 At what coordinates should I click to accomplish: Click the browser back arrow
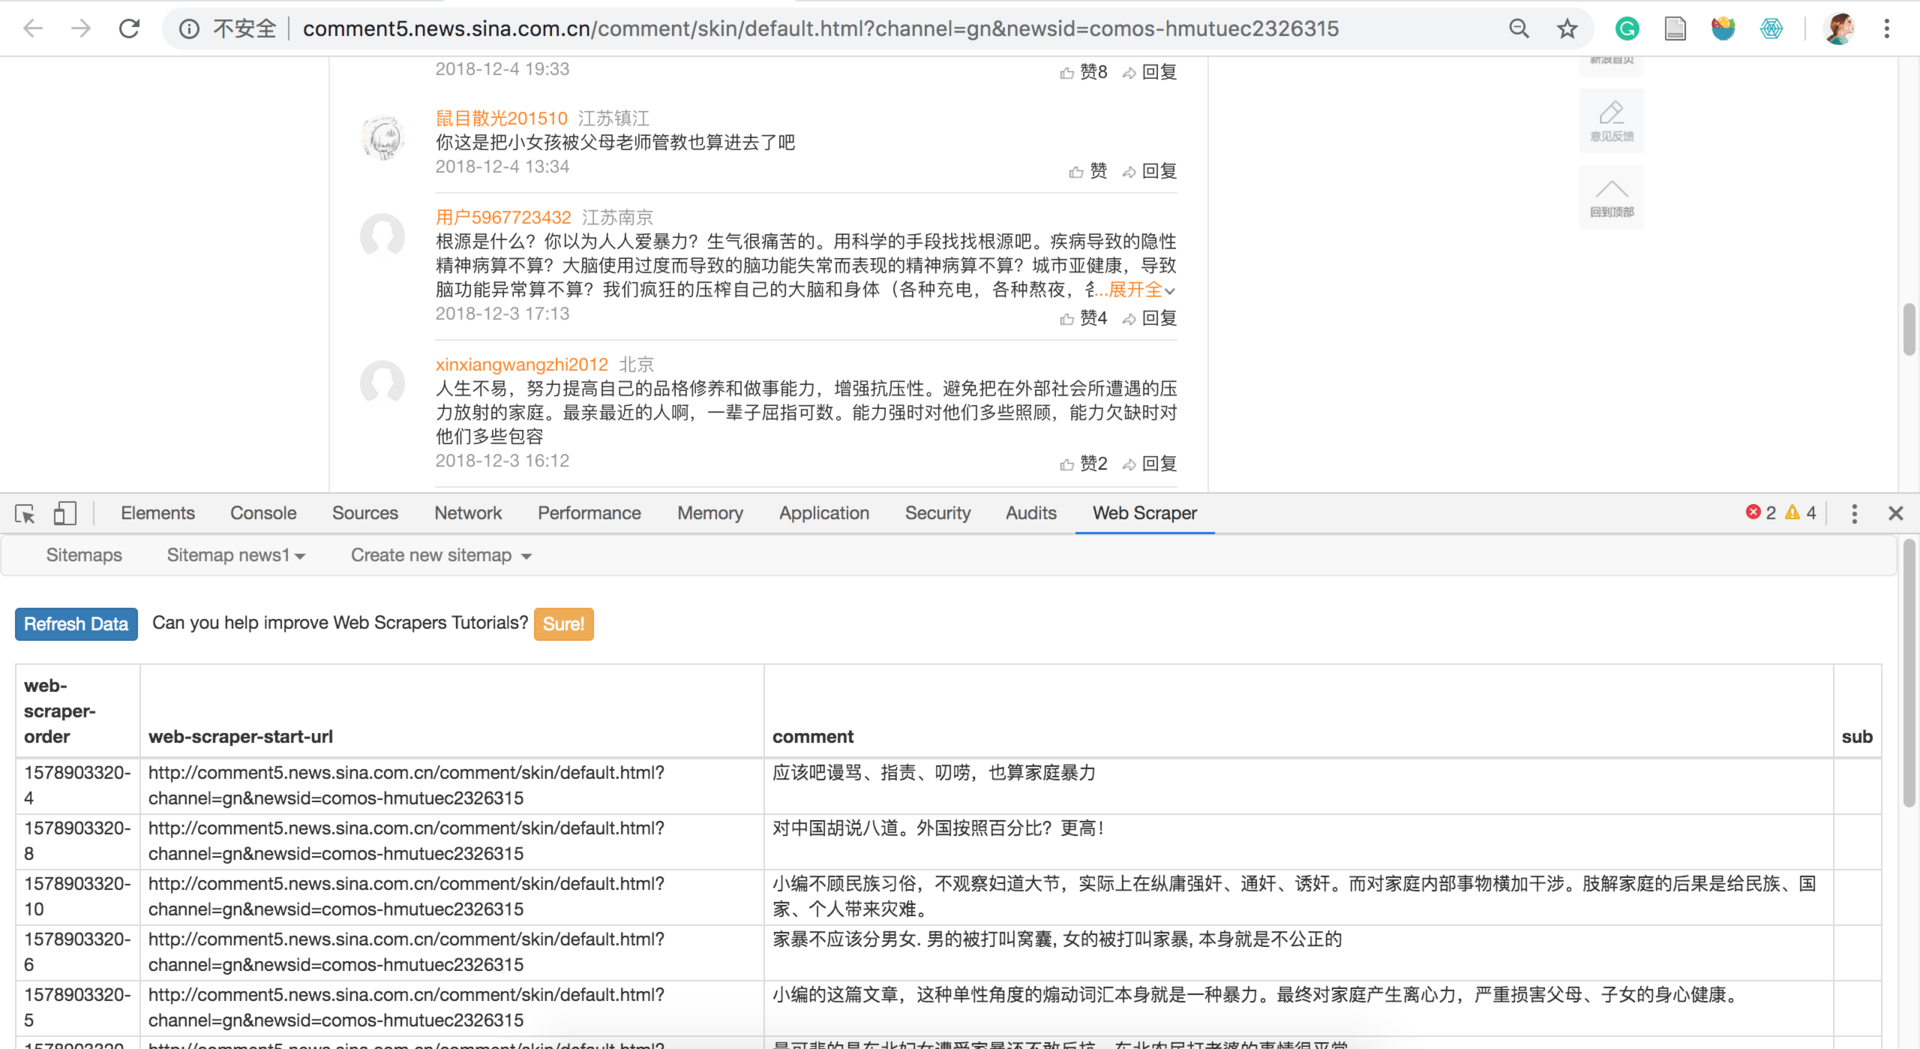[x=33, y=29]
